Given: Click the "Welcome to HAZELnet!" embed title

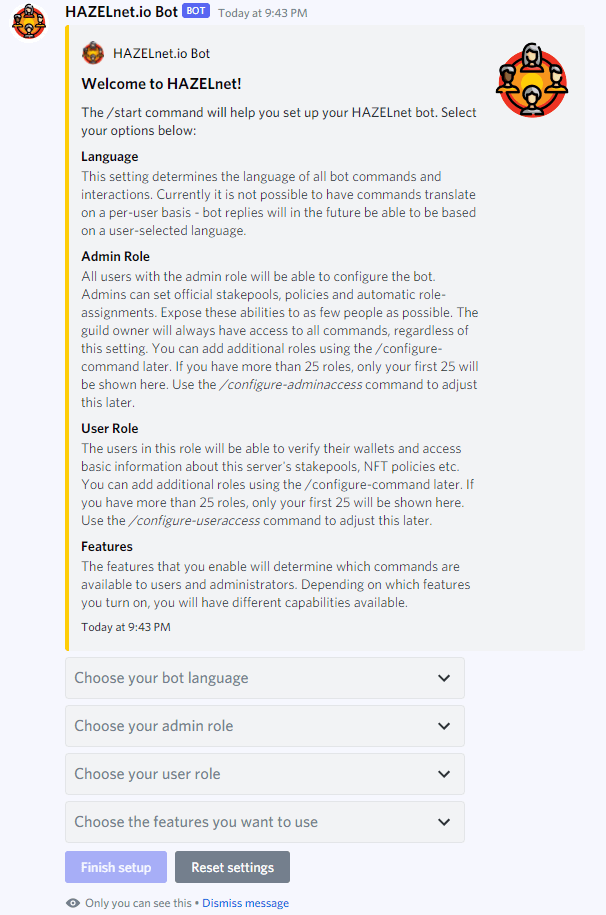Looking at the screenshot, I should [x=161, y=84].
